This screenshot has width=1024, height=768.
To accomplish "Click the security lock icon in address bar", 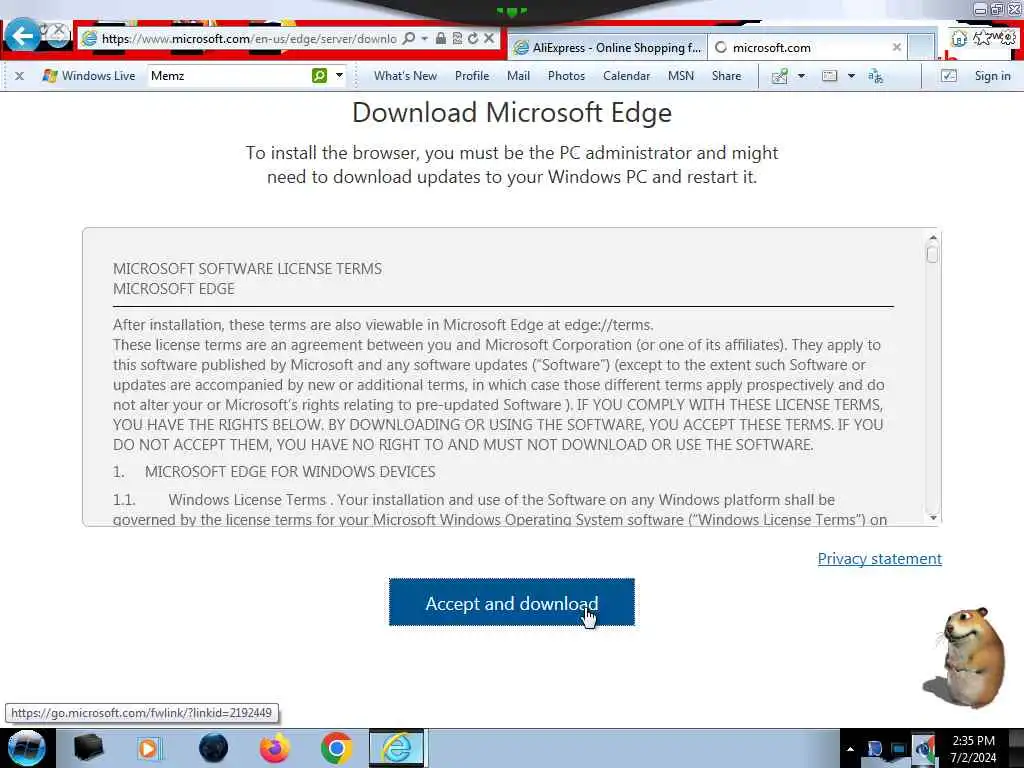I will point(441,39).
